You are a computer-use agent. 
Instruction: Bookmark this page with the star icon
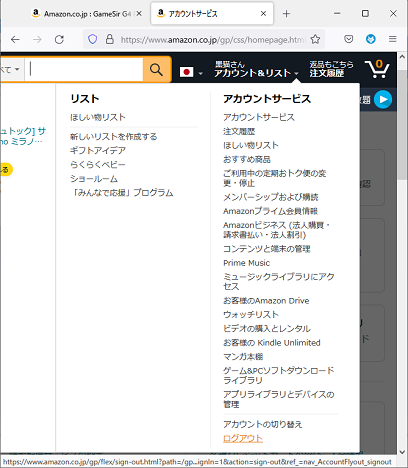tap(315, 39)
